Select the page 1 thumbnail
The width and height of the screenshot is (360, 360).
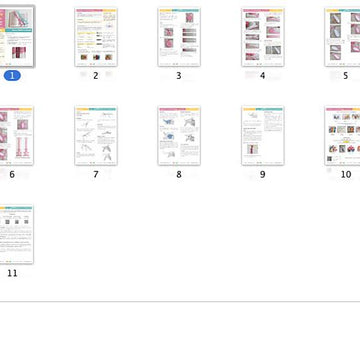[x=16, y=37]
